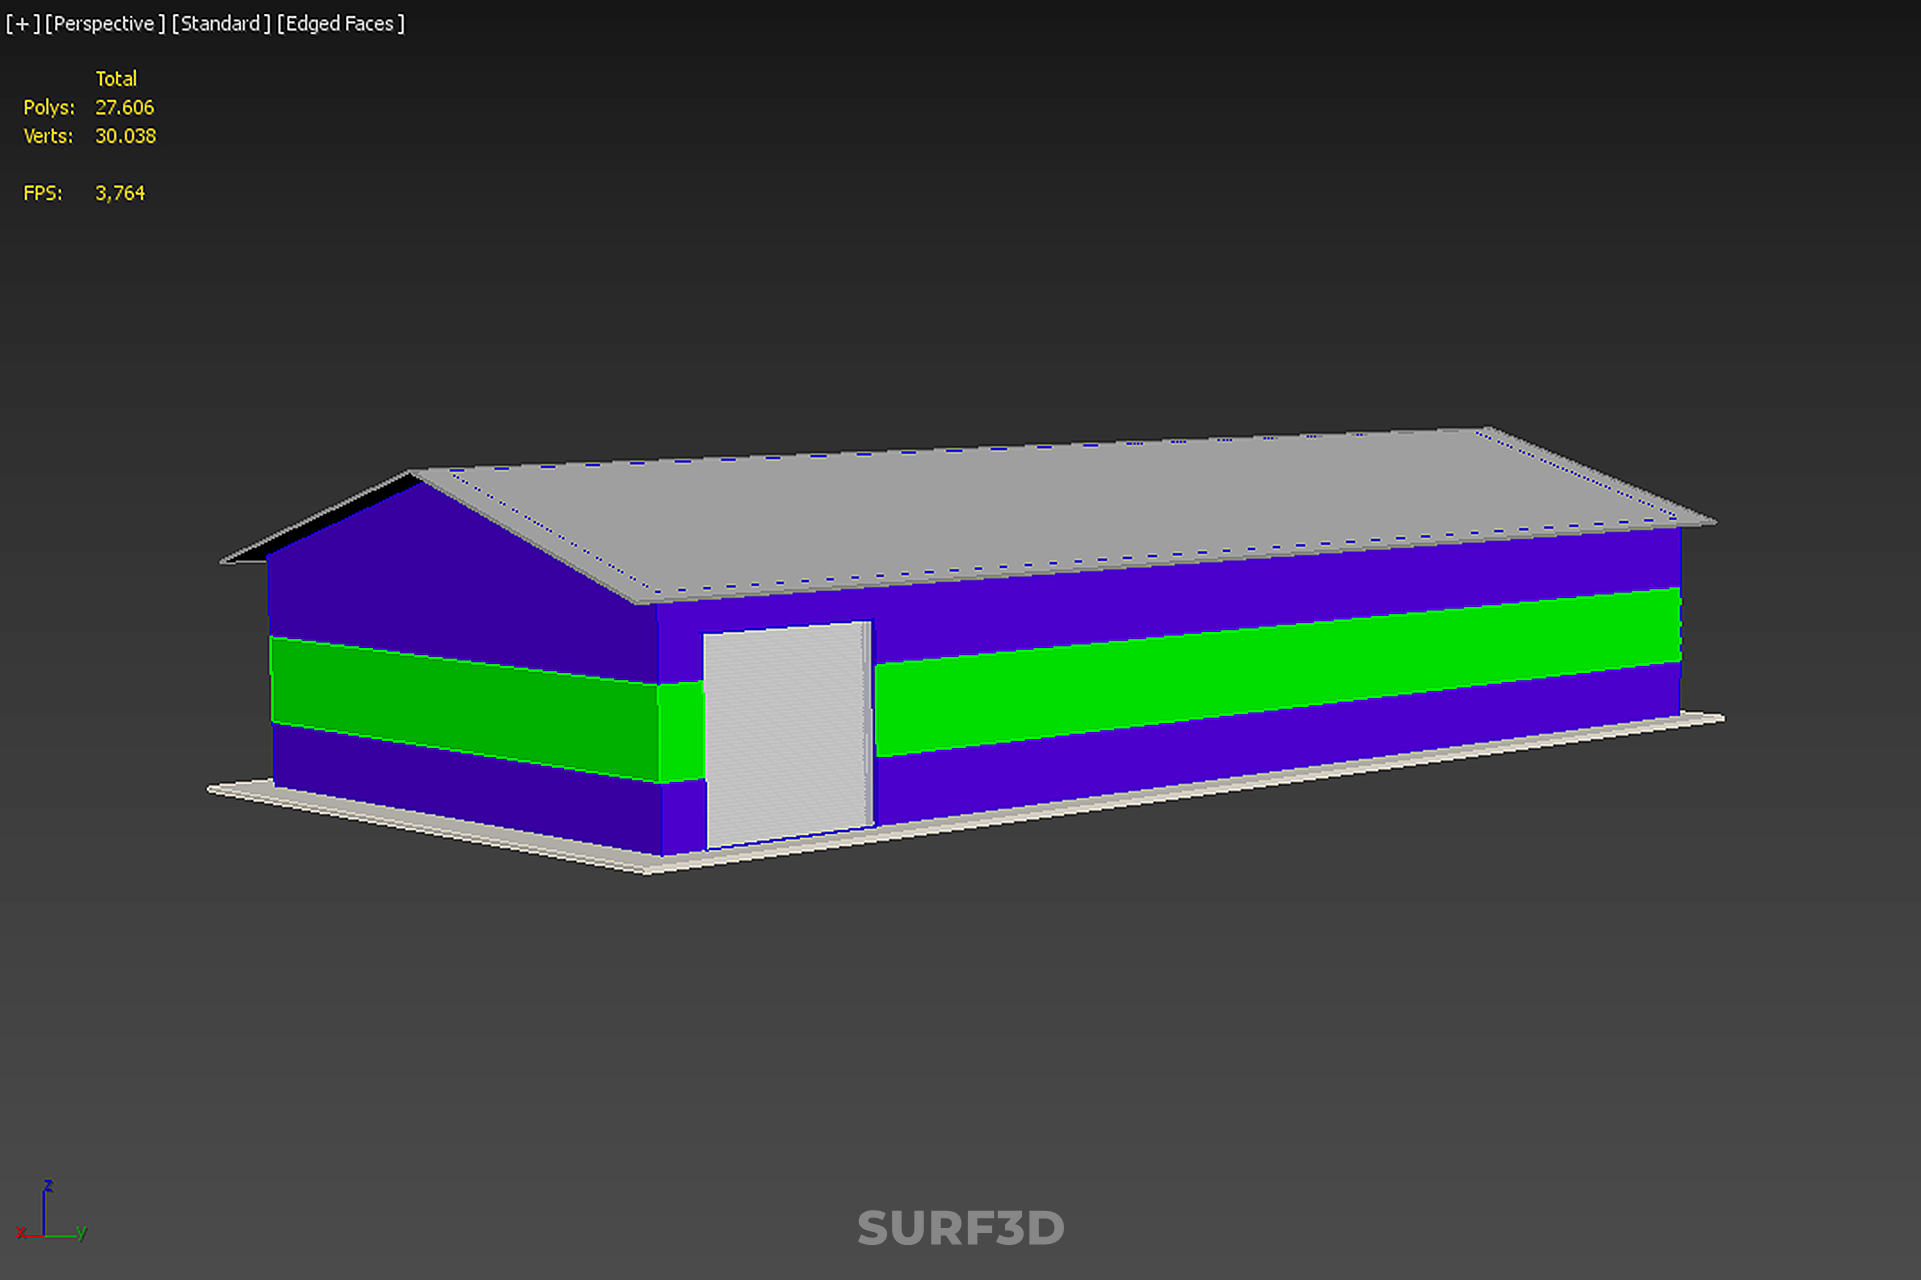Click the Total statistics column header

click(116, 78)
